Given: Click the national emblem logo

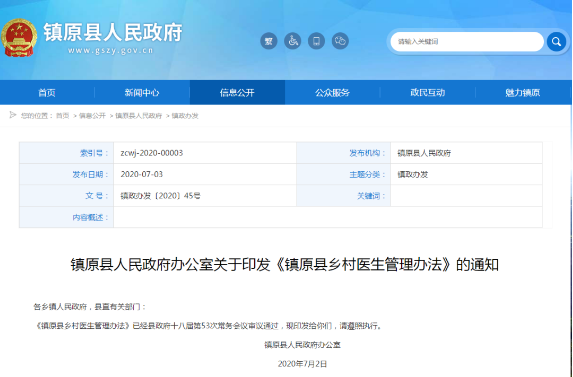Looking at the screenshot, I should [x=19, y=38].
